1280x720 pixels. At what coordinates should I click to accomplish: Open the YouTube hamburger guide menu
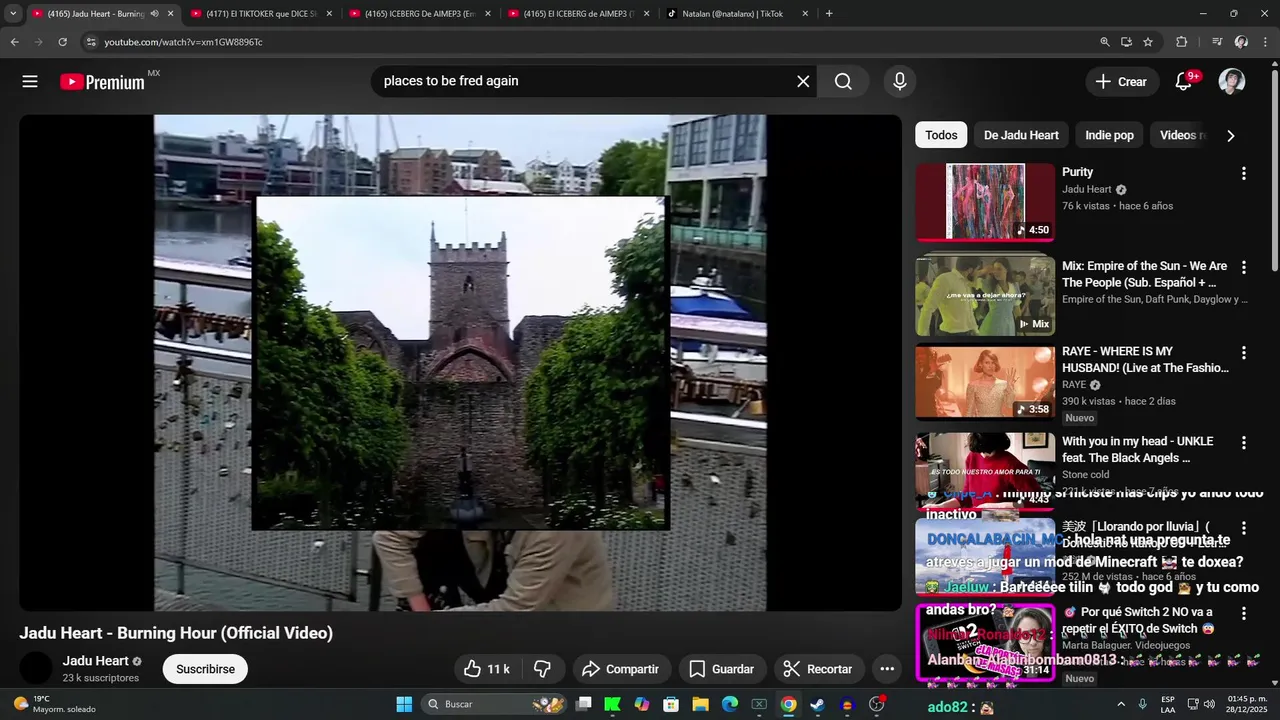point(30,82)
